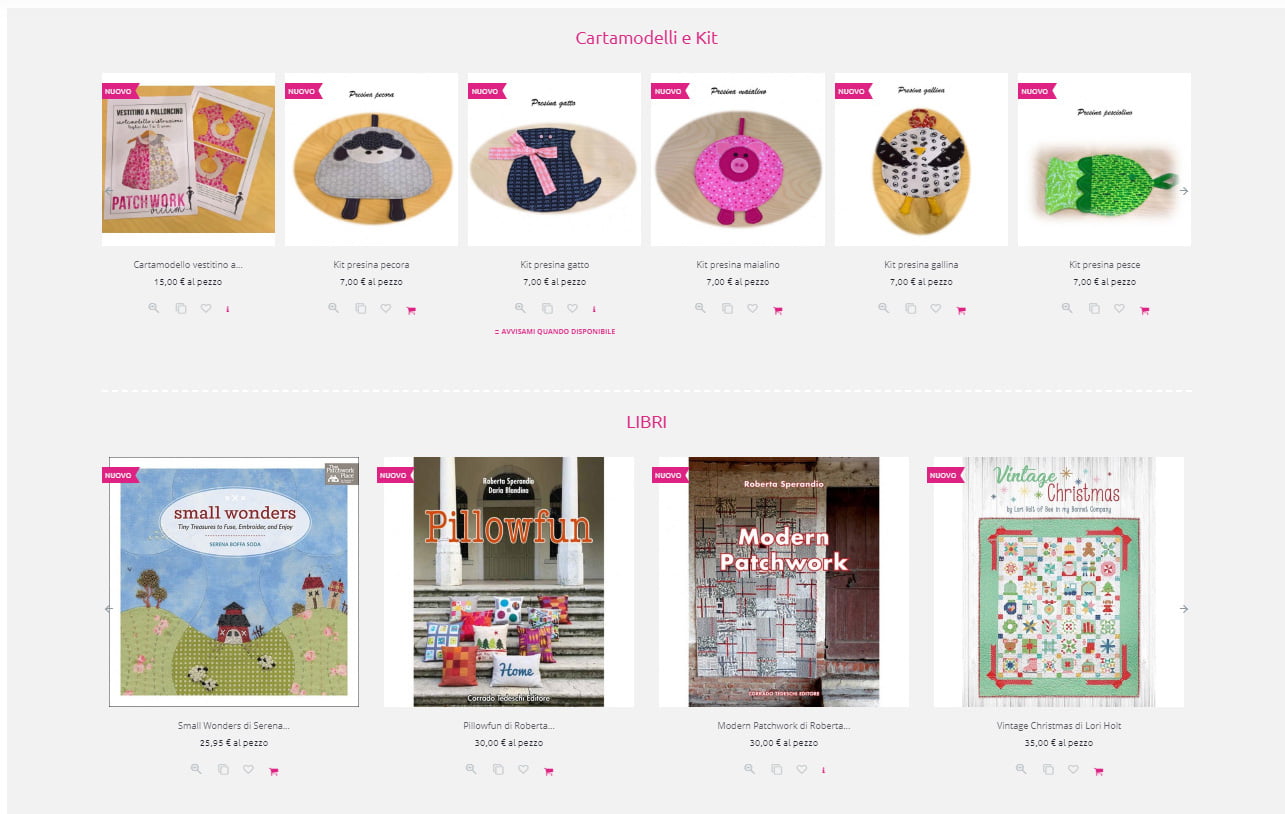
Task: Open the Kit presina gallina product image
Action: [x=921, y=160]
